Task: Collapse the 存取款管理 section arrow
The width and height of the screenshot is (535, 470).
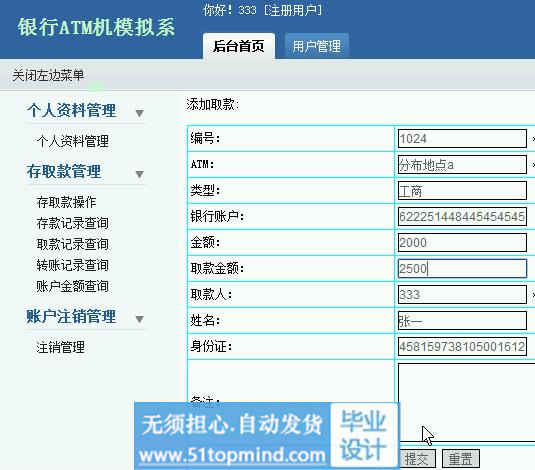Action: pos(139,174)
